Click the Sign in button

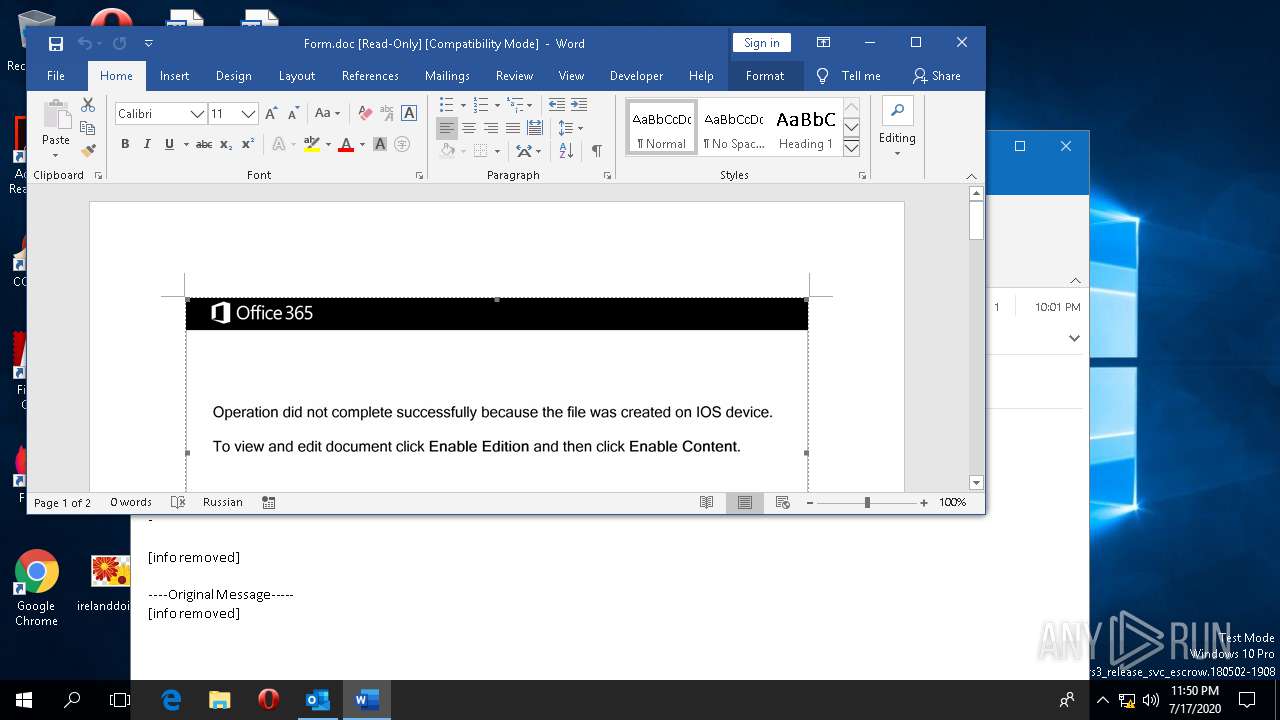click(761, 43)
